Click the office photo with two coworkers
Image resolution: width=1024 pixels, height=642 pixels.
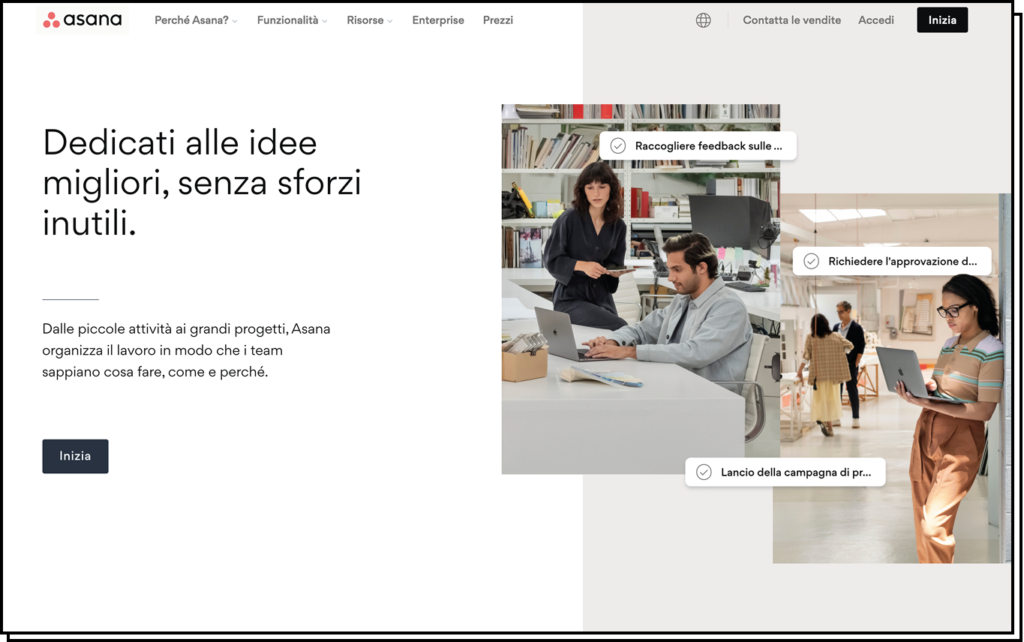click(x=640, y=320)
